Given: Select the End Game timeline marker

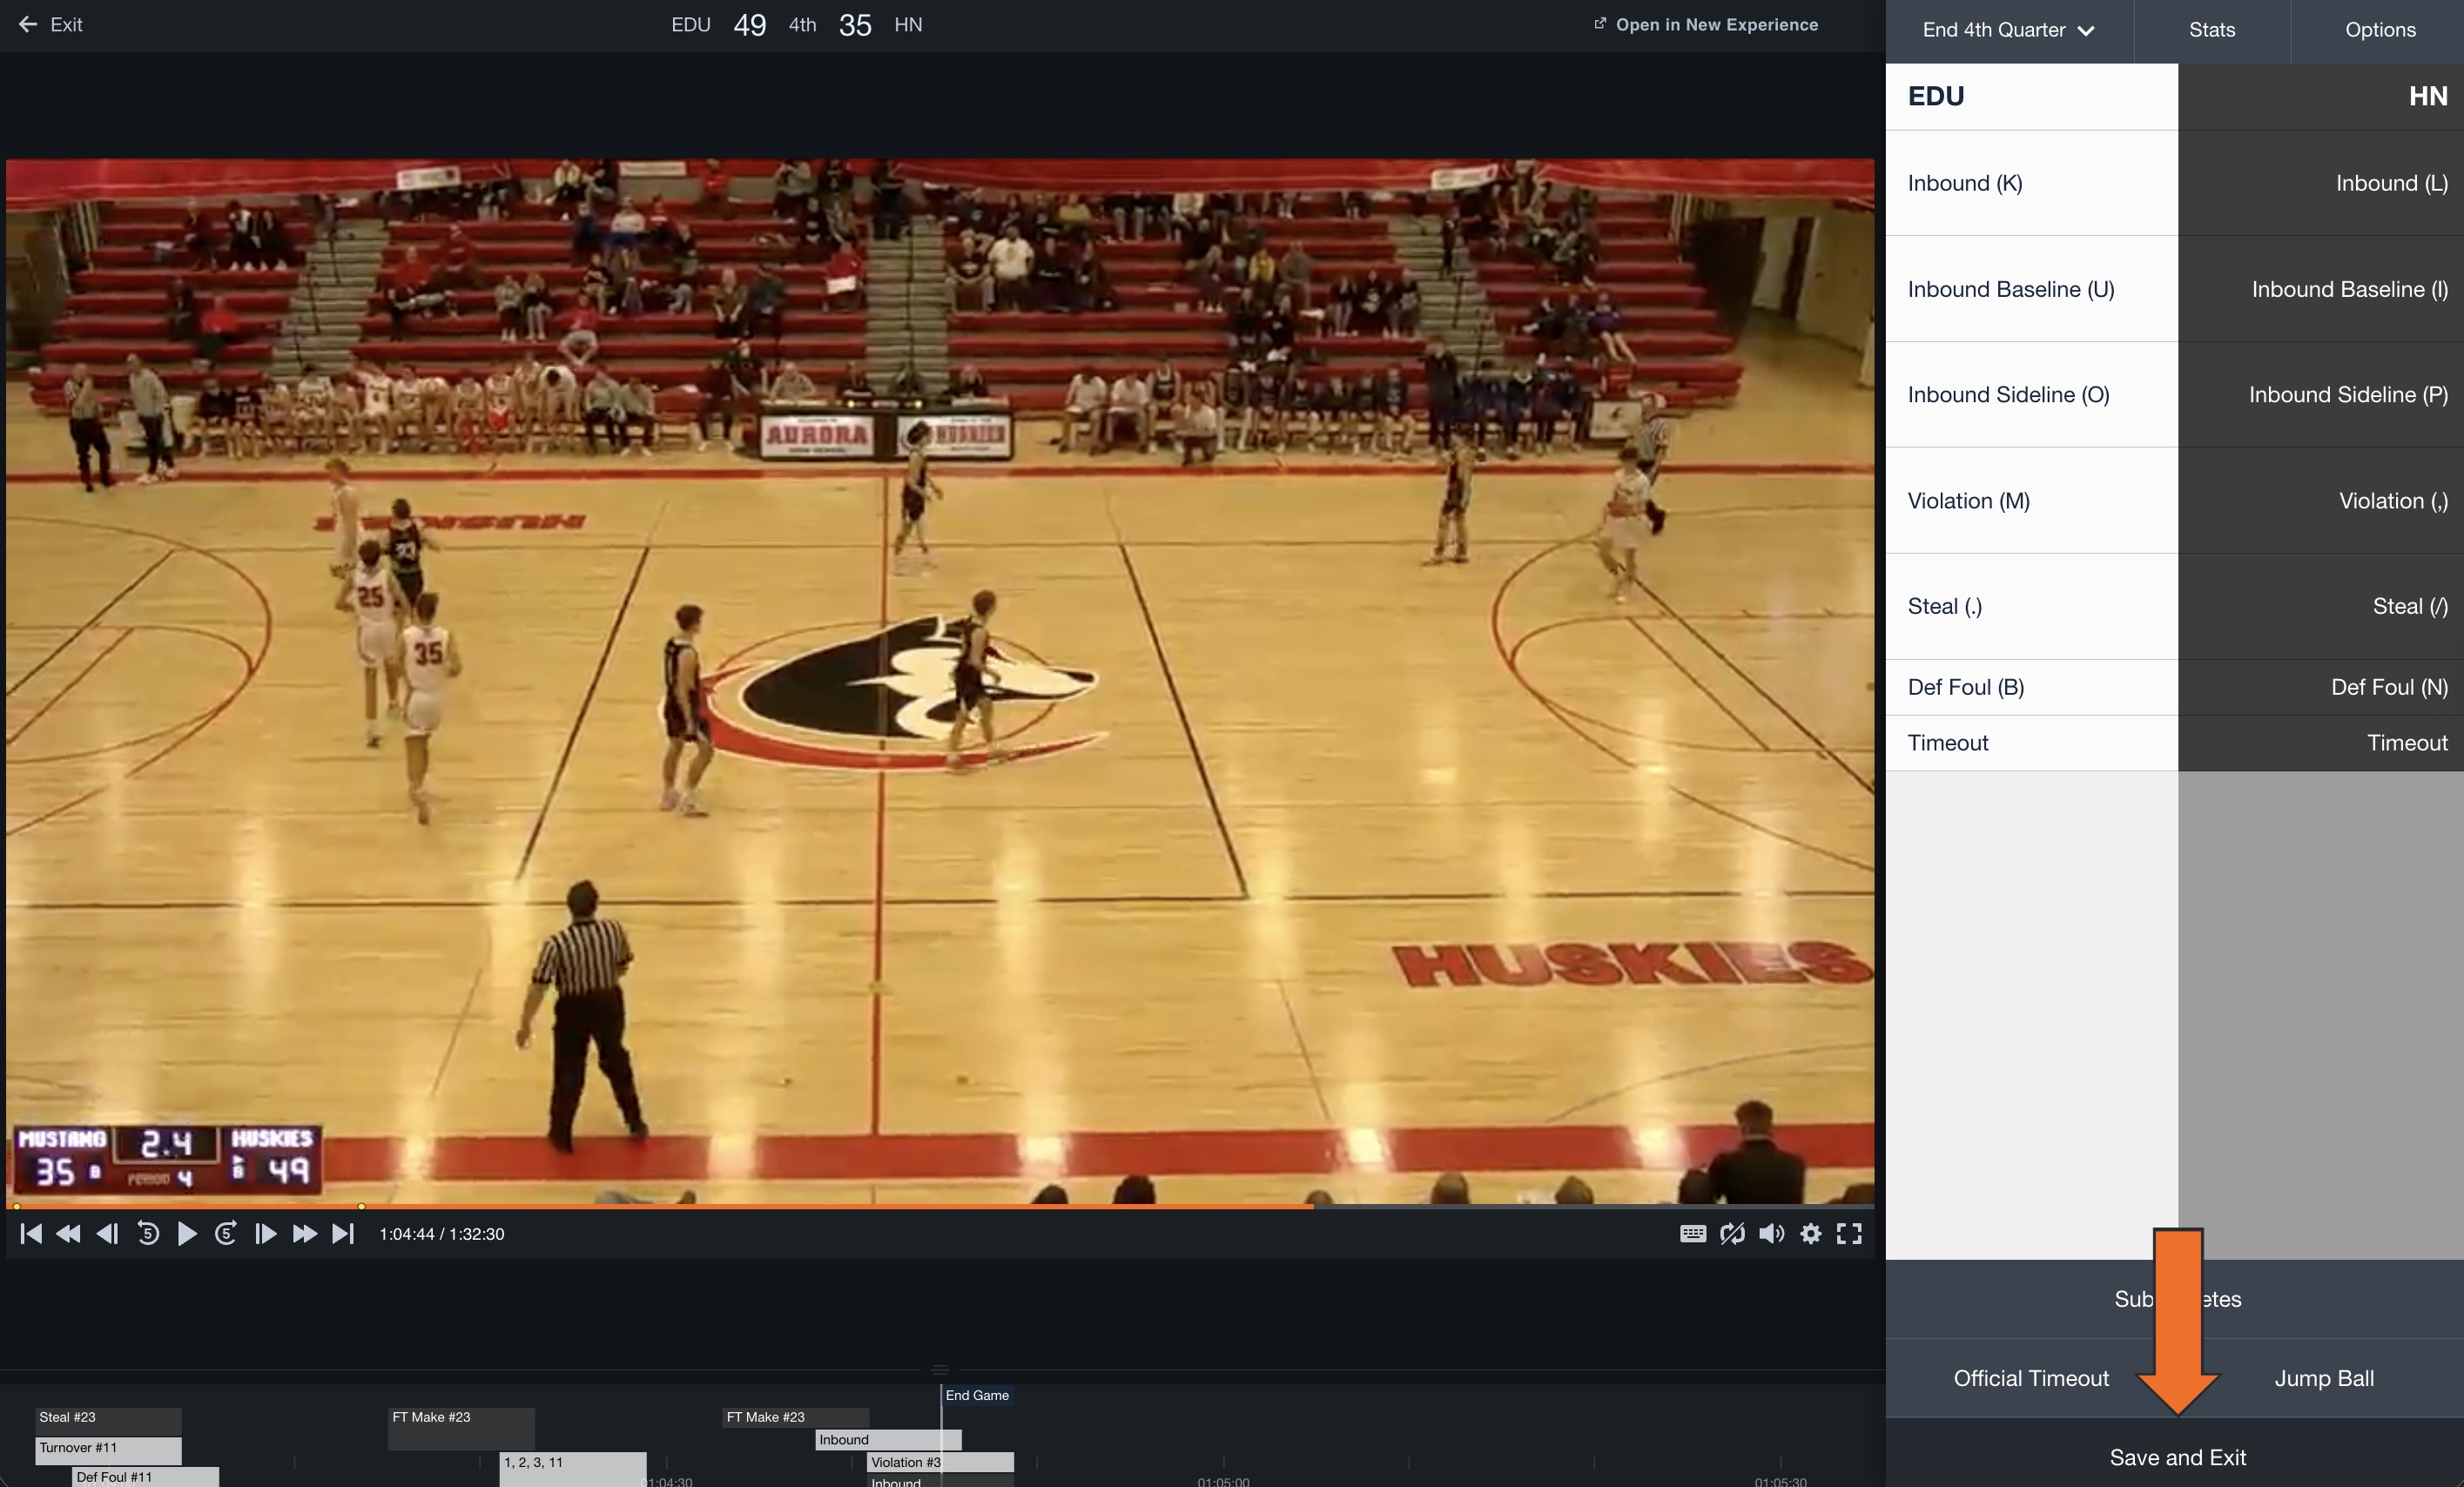Looking at the screenshot, I should (x=977, y=1395).
